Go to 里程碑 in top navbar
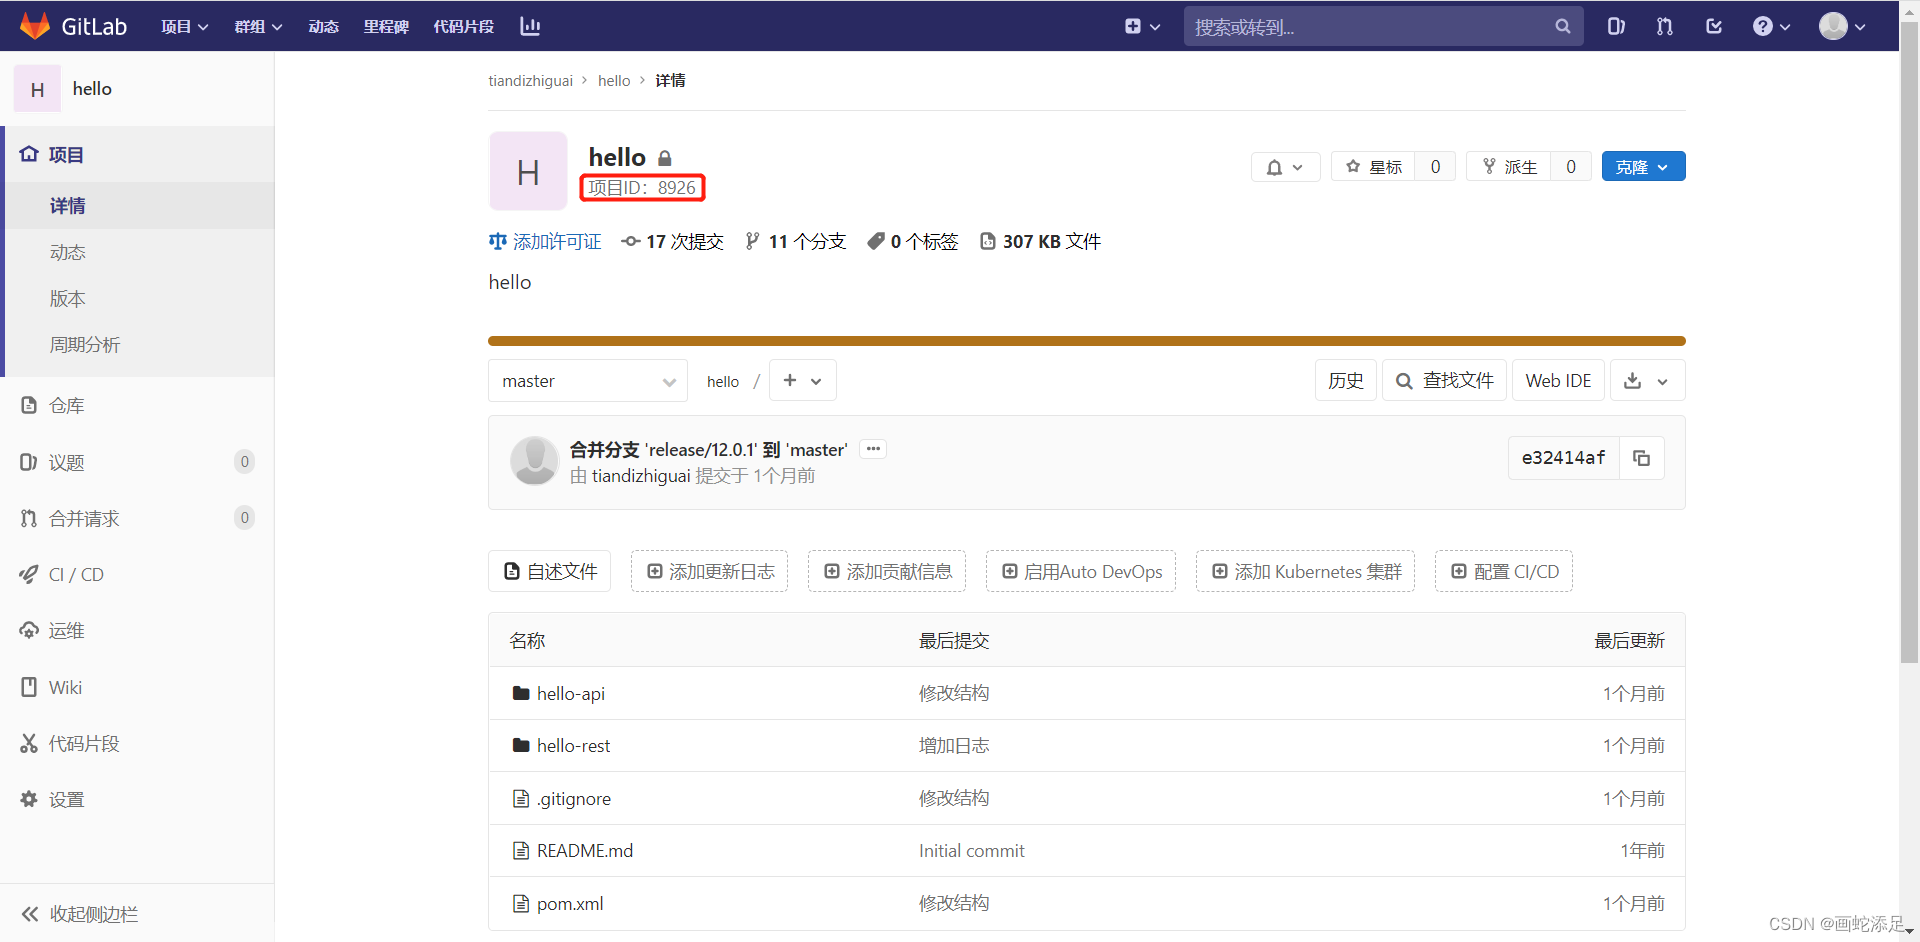Image resolution: width=1920 pixels, height=942 pixels. coord(386,27)
